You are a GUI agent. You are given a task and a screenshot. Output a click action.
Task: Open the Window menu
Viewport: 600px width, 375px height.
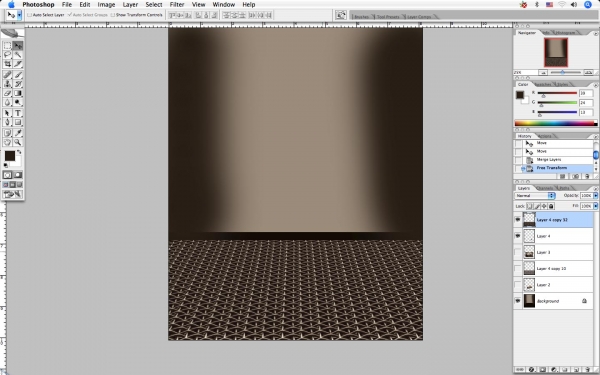pyautogui.click(x=223, y=5)
